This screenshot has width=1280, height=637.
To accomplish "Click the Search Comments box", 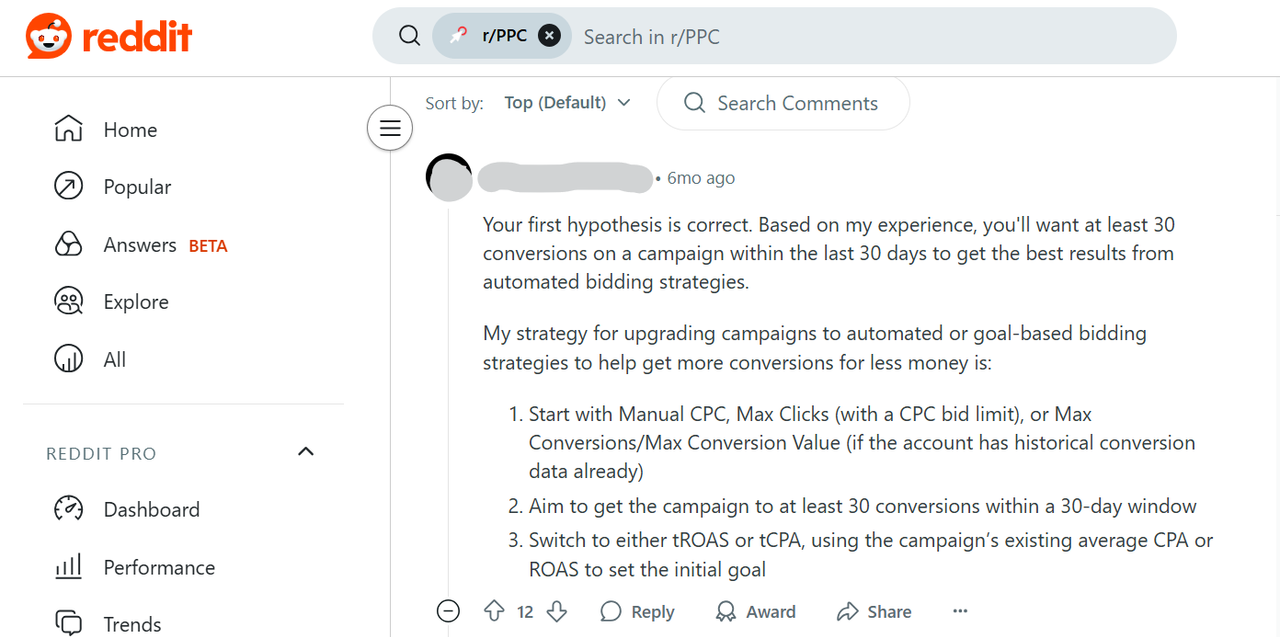I will pyautogui.click(x=783, y=103).
